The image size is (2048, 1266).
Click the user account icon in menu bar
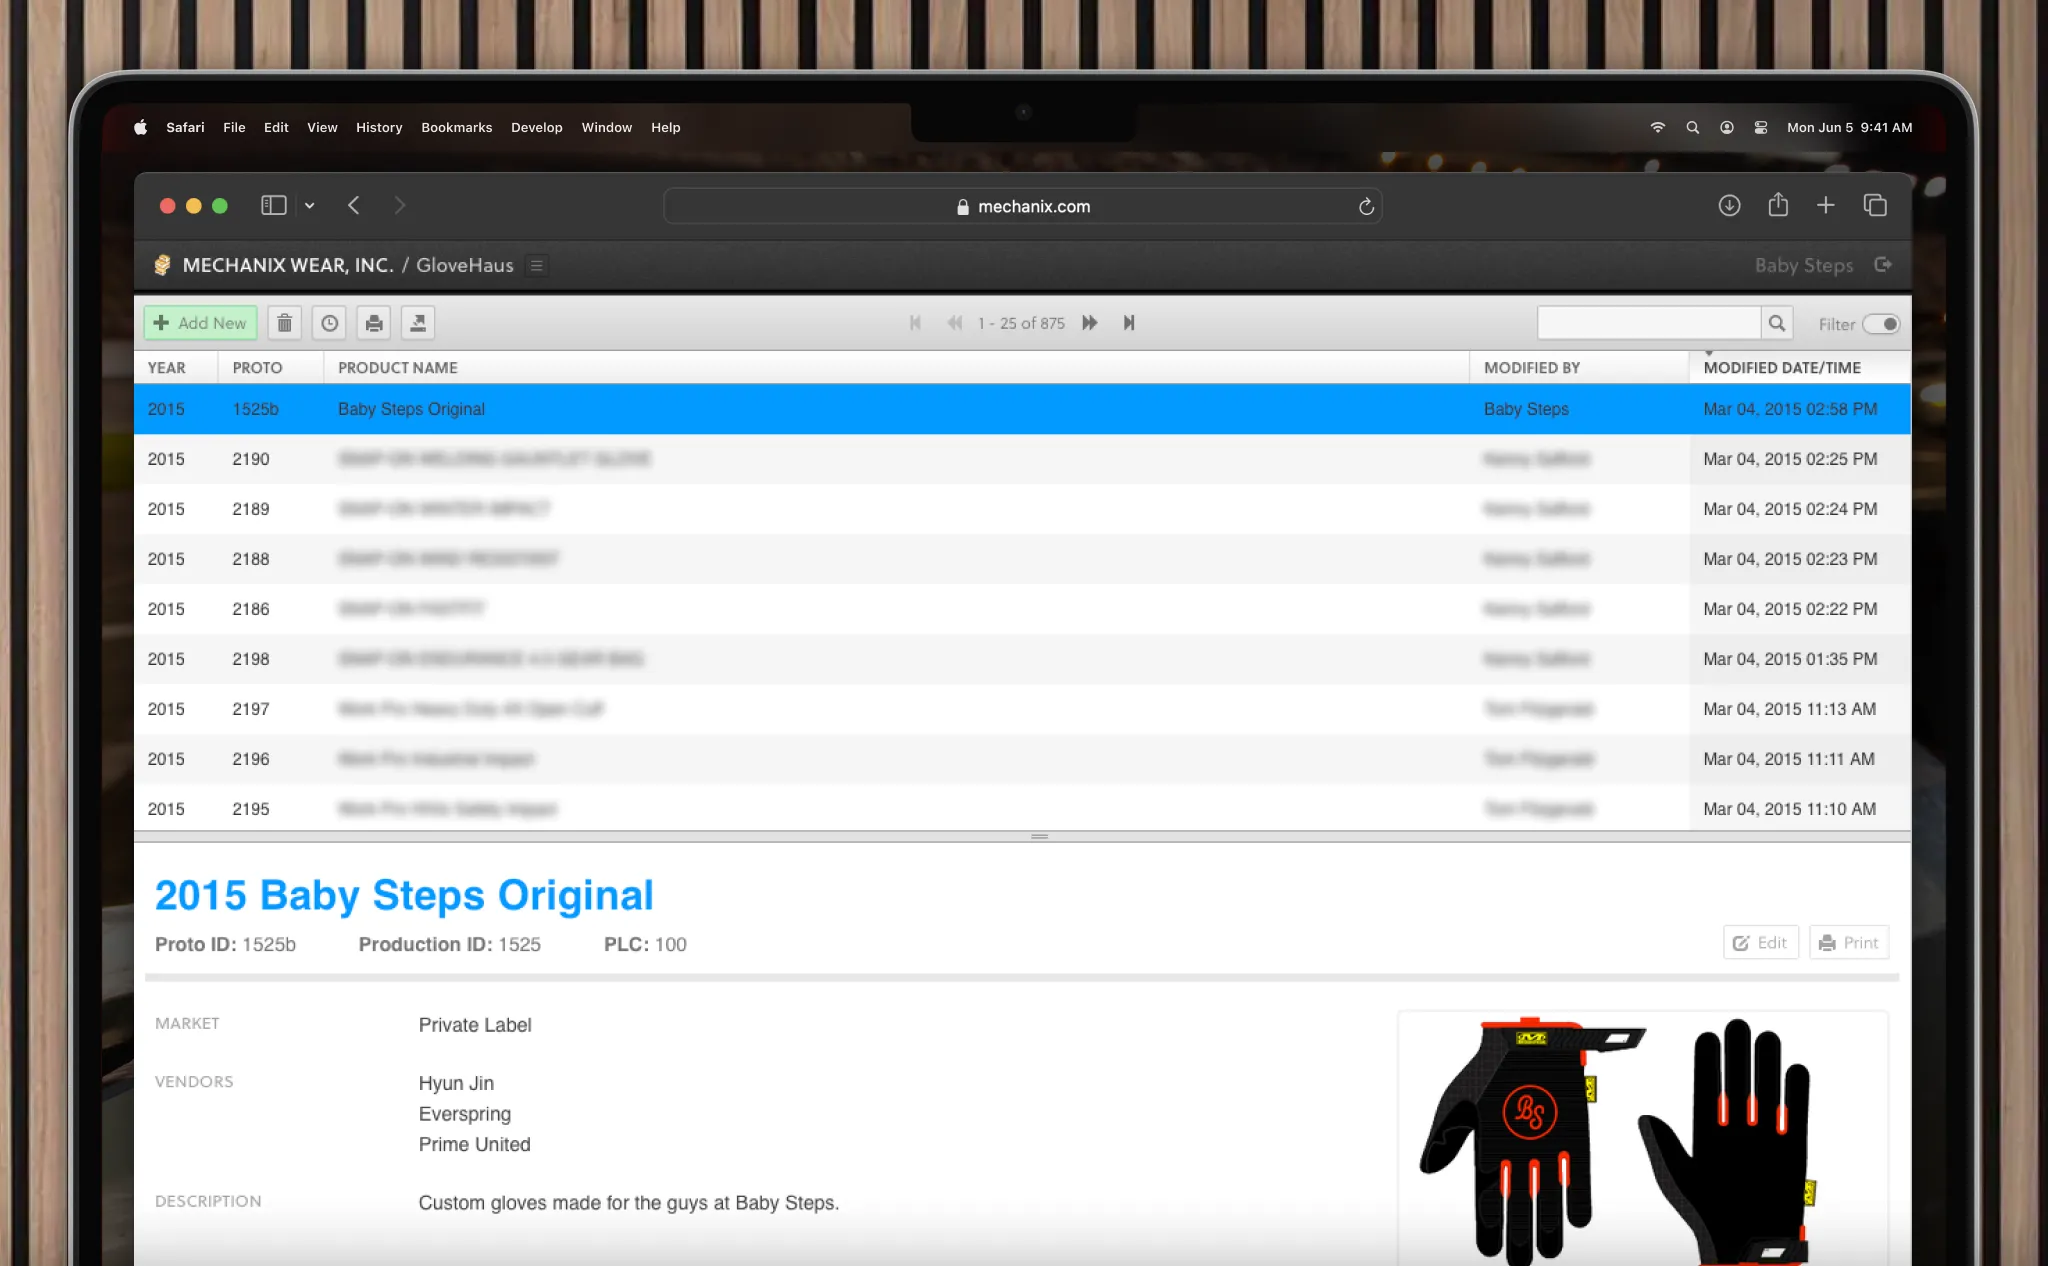tap(1727, 127)
